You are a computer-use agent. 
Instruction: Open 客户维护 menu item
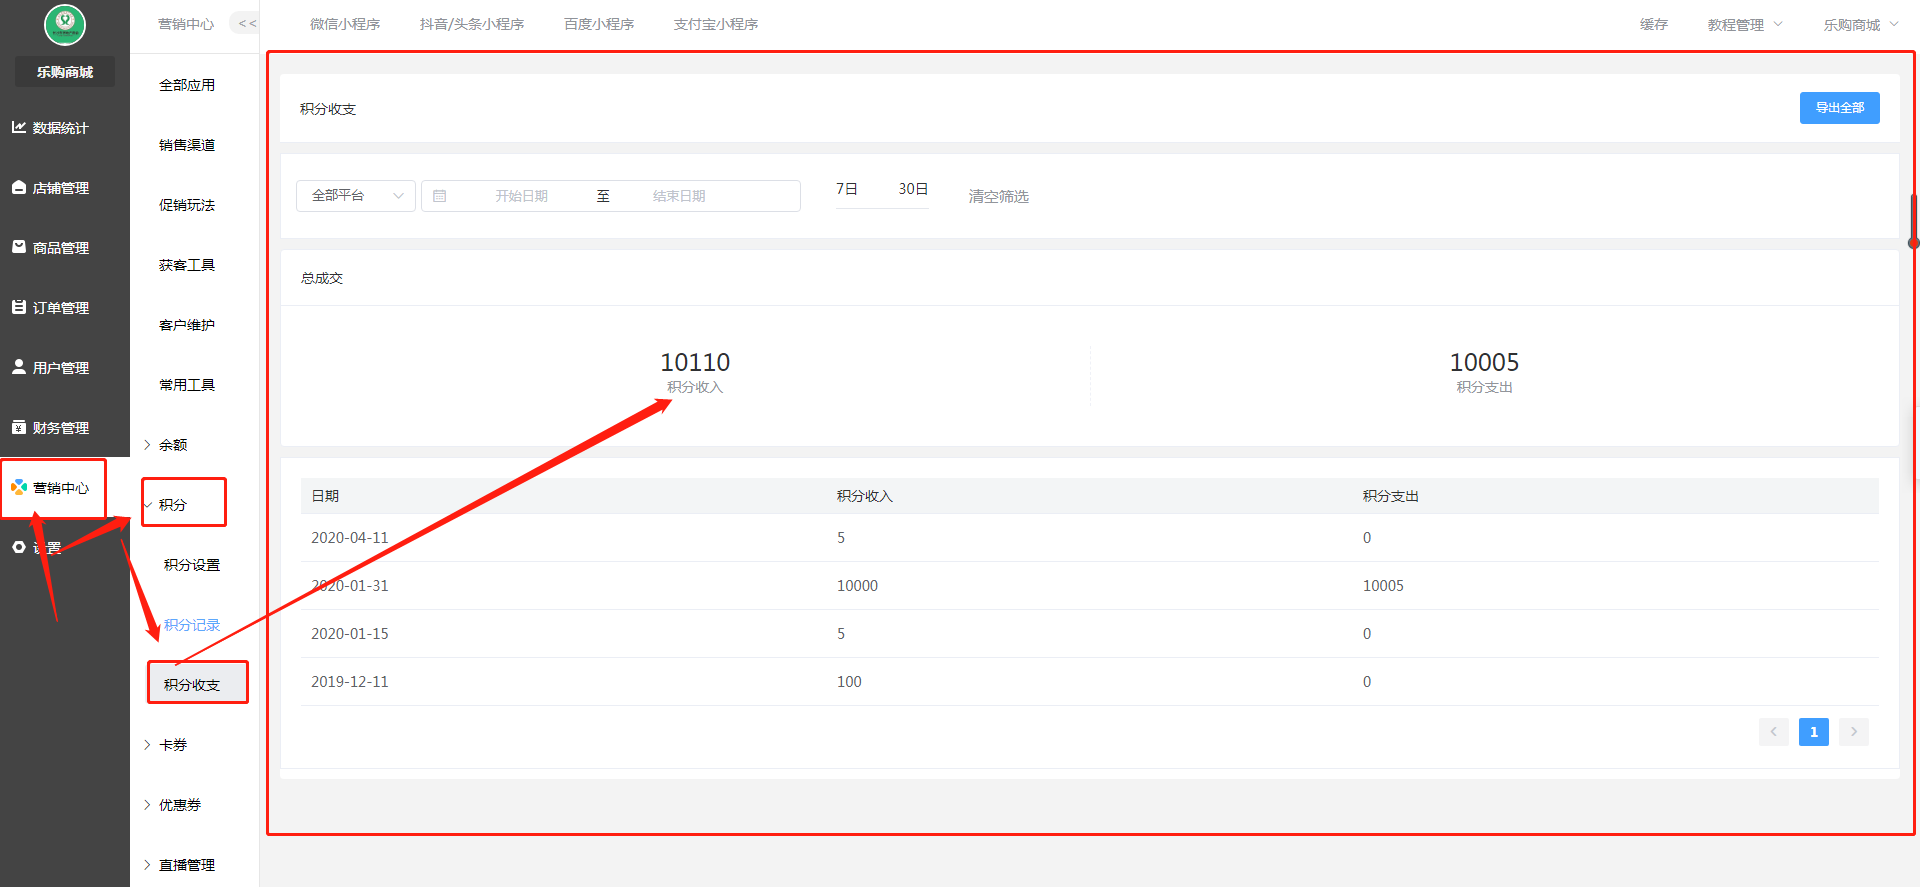tap(187, 325)
